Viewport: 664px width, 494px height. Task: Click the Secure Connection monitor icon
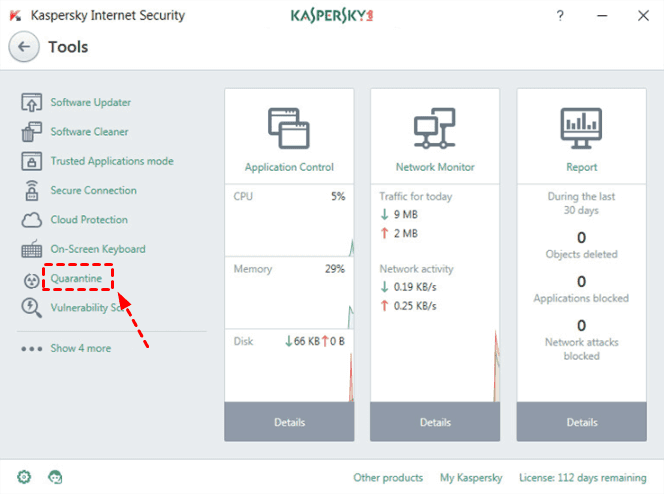tap(31, 191)
